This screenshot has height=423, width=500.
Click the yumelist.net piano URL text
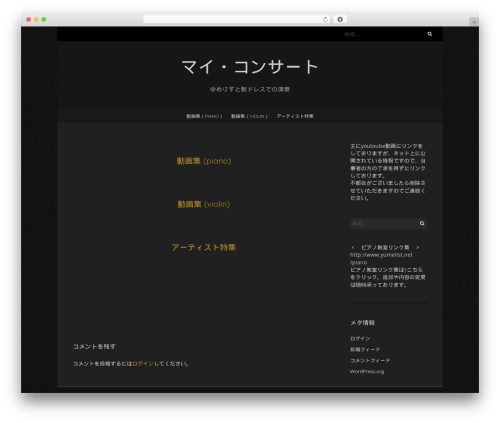pos(381,259)
